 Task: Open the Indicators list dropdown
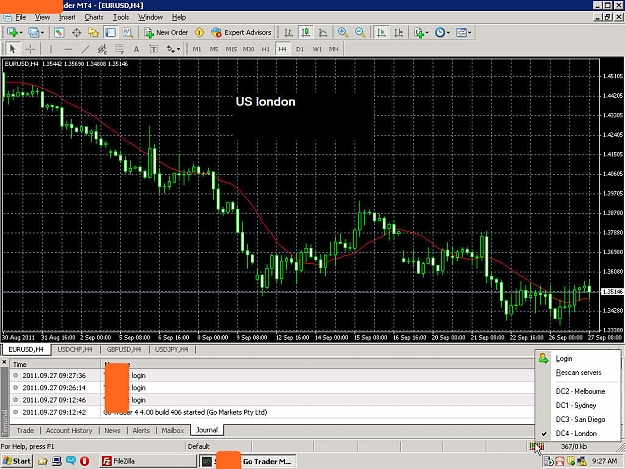point(421,32)
